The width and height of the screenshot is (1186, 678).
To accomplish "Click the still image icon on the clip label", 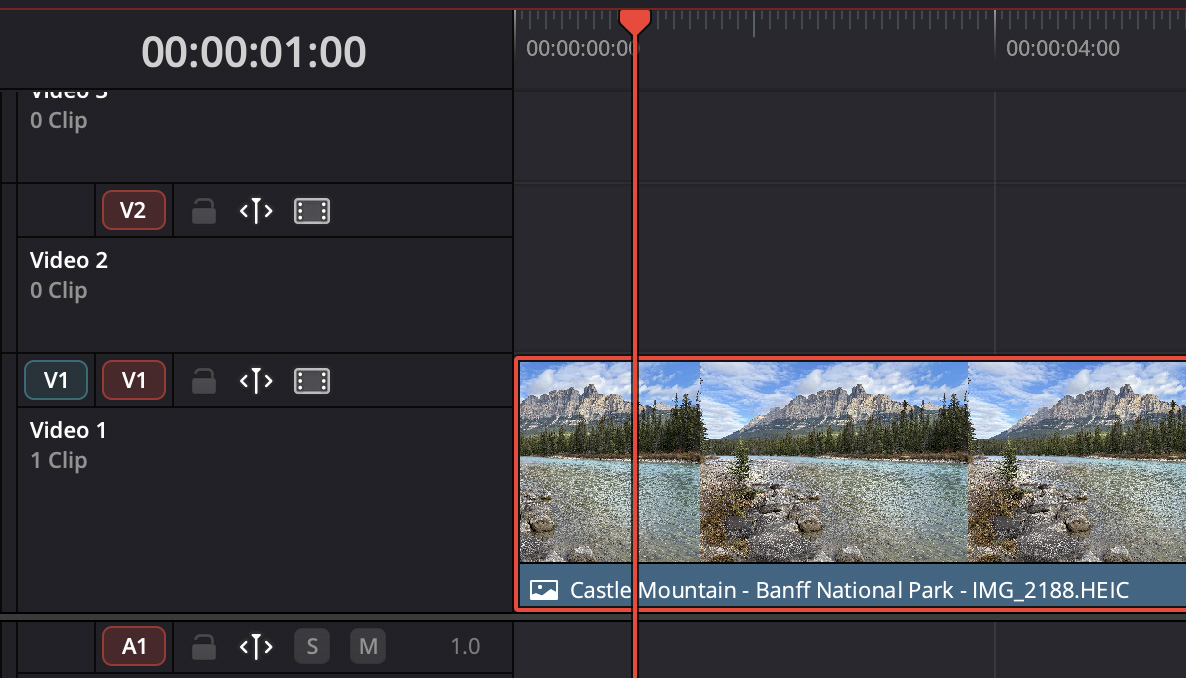I will 543,590.
